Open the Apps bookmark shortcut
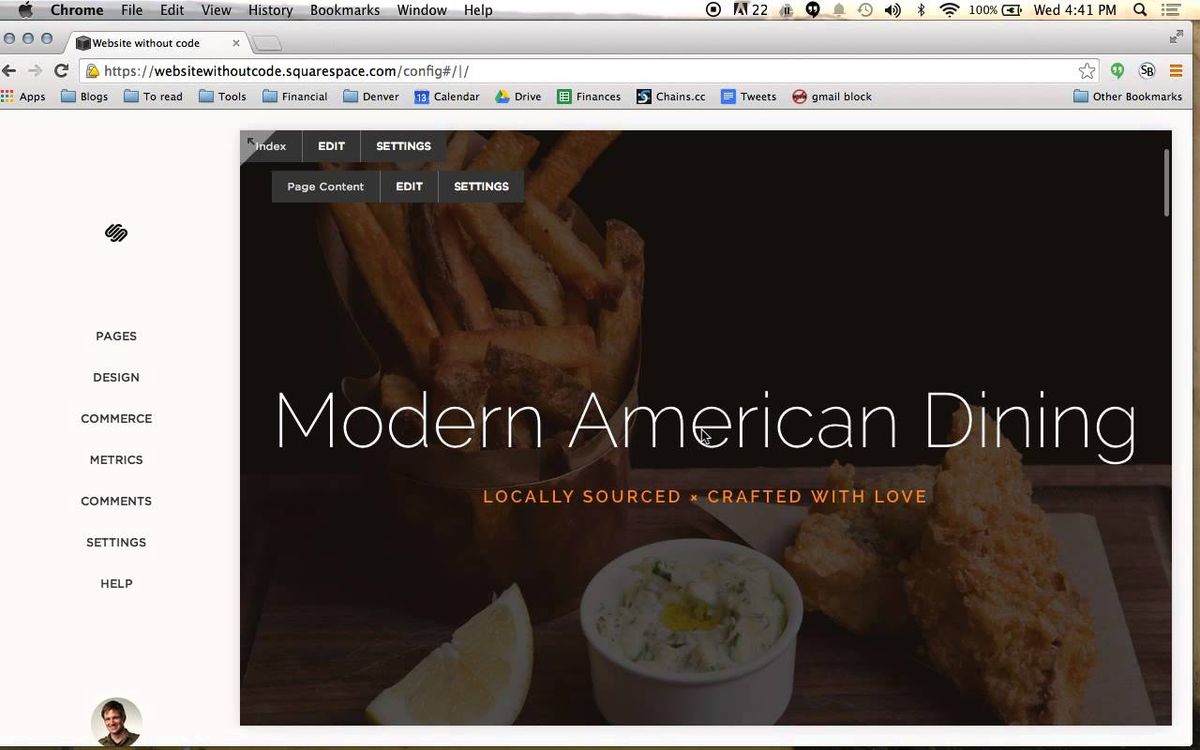 point(23,97)
